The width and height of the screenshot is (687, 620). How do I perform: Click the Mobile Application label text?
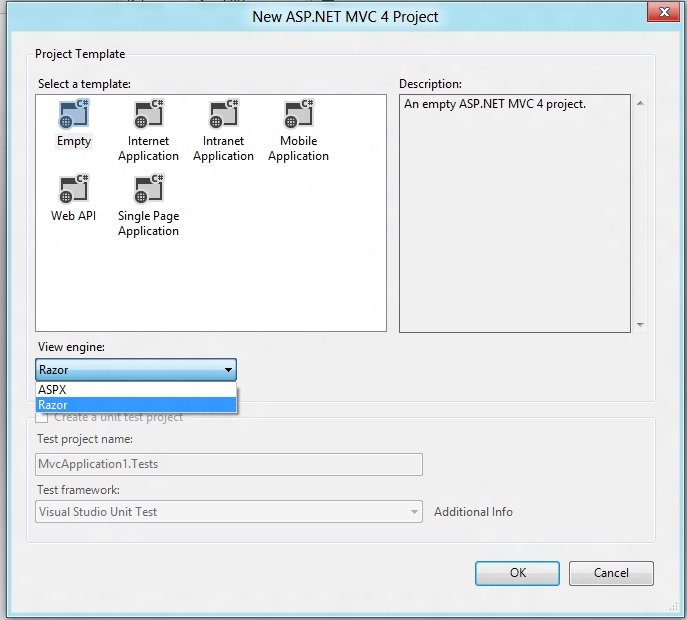pyautogui.click(x=298, y=149)
